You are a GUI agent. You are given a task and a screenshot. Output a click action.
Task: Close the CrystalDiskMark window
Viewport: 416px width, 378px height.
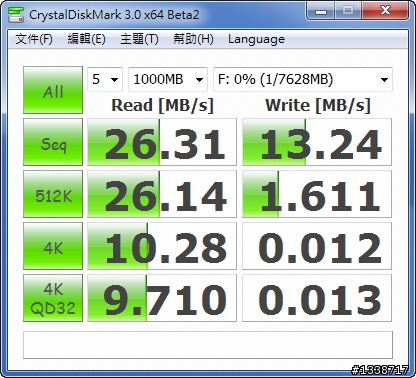click(385, 11)
